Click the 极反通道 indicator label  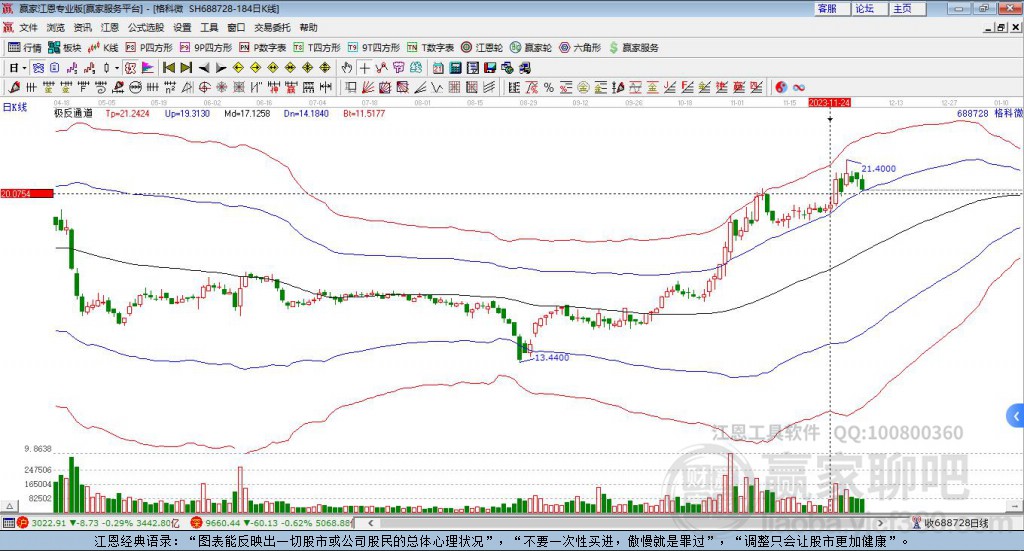[73, 114]
